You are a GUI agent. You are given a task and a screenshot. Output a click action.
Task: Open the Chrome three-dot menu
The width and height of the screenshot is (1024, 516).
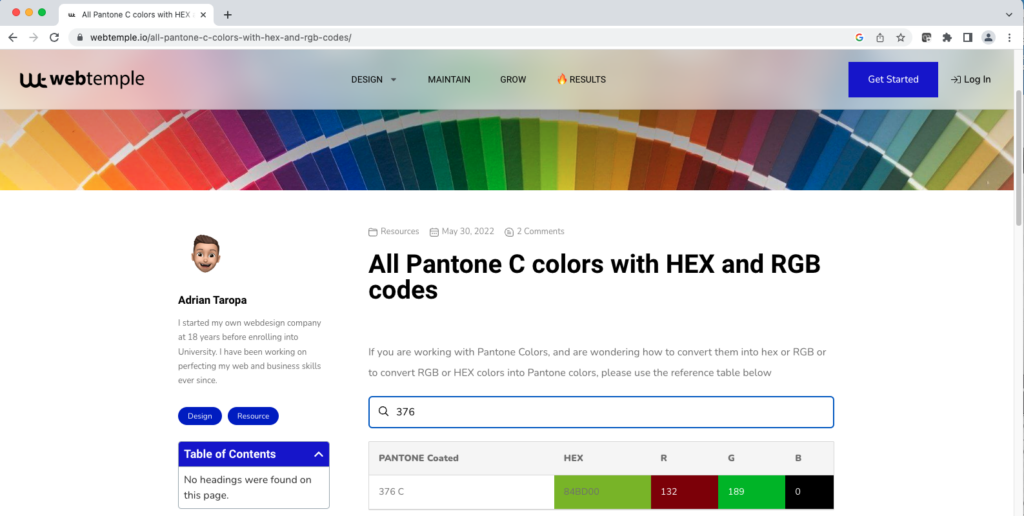click(1010, 38)
